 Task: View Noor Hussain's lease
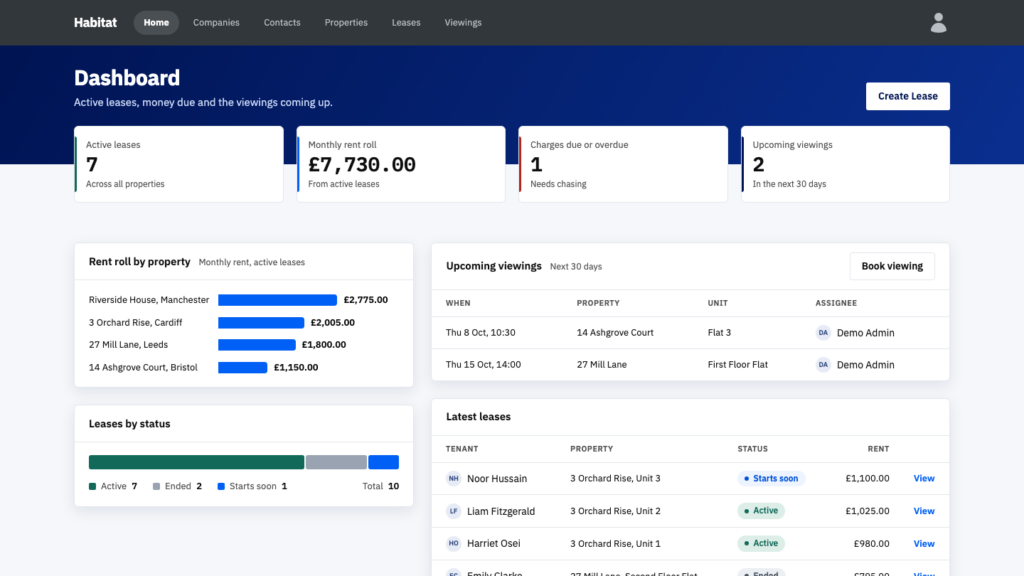click(x=923, y=478)
